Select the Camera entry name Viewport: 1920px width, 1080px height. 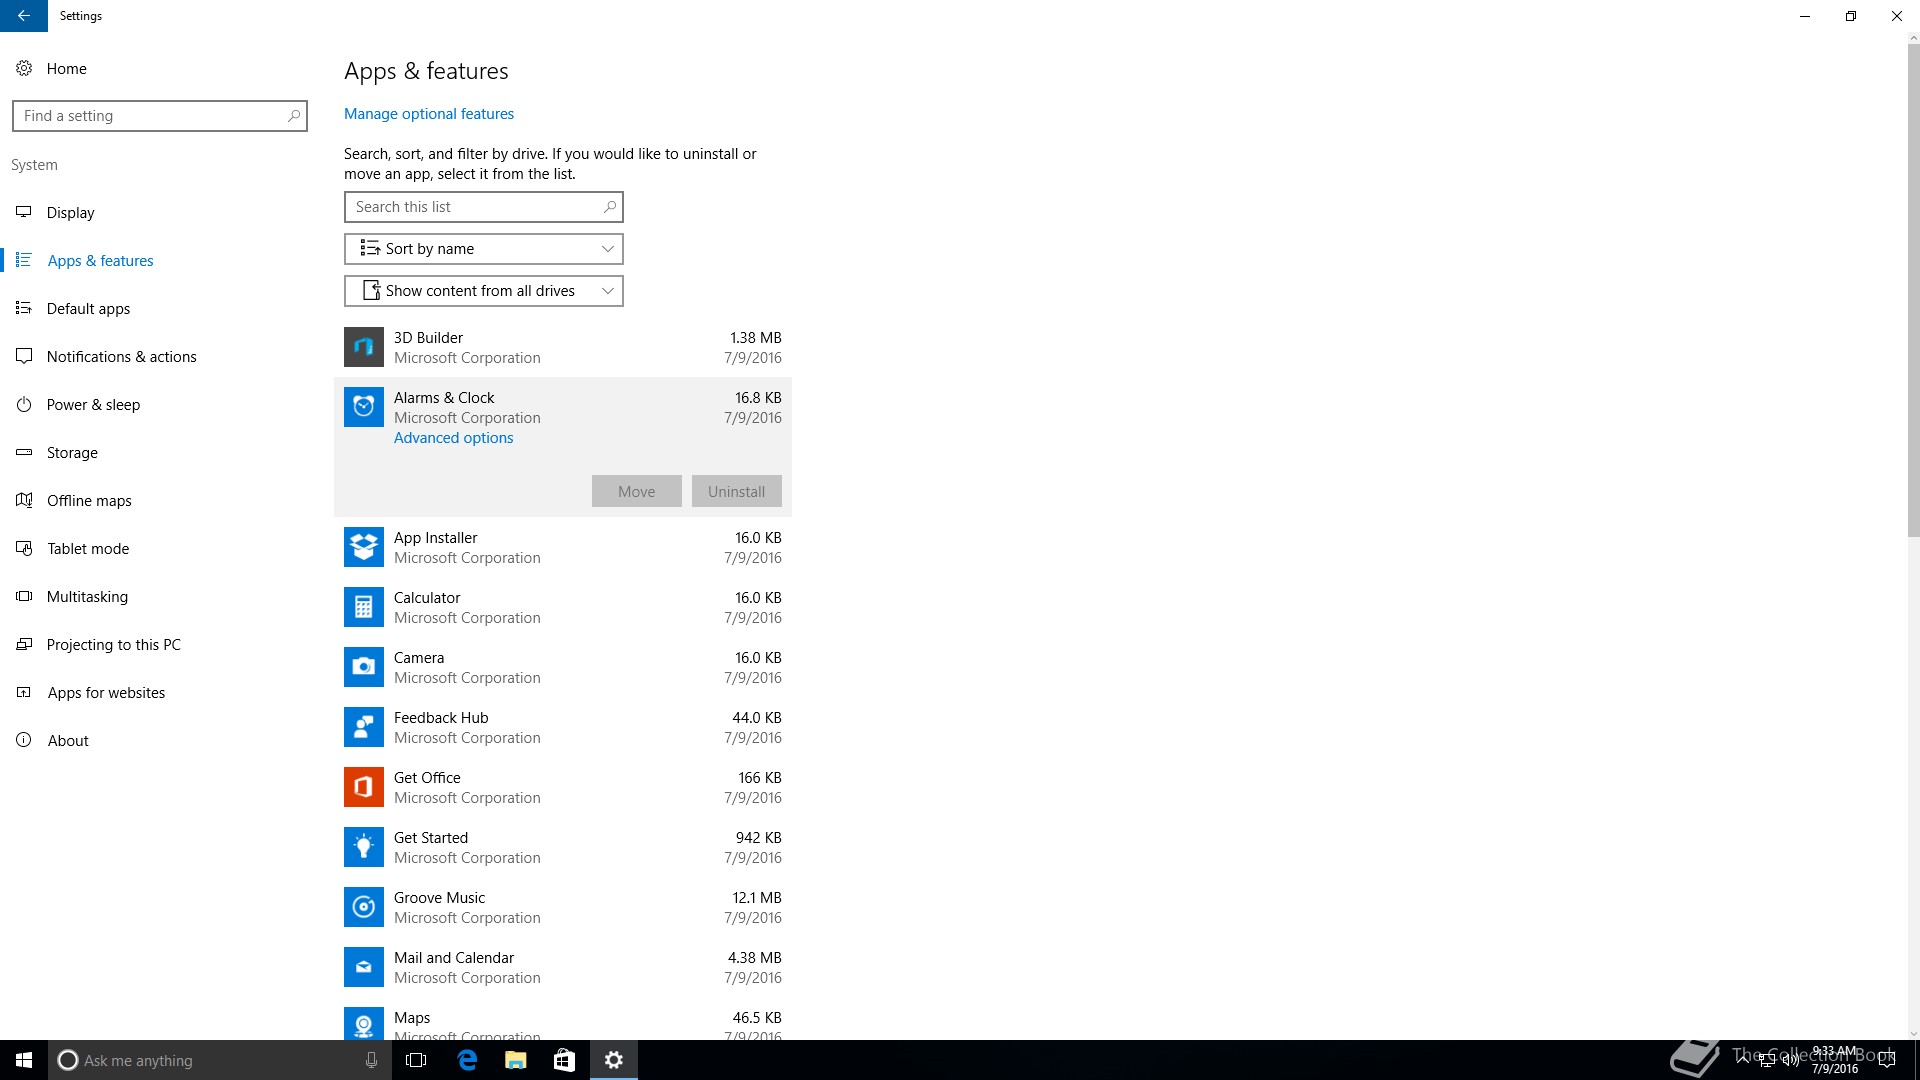pyautogui.click(x=419, y=658)
